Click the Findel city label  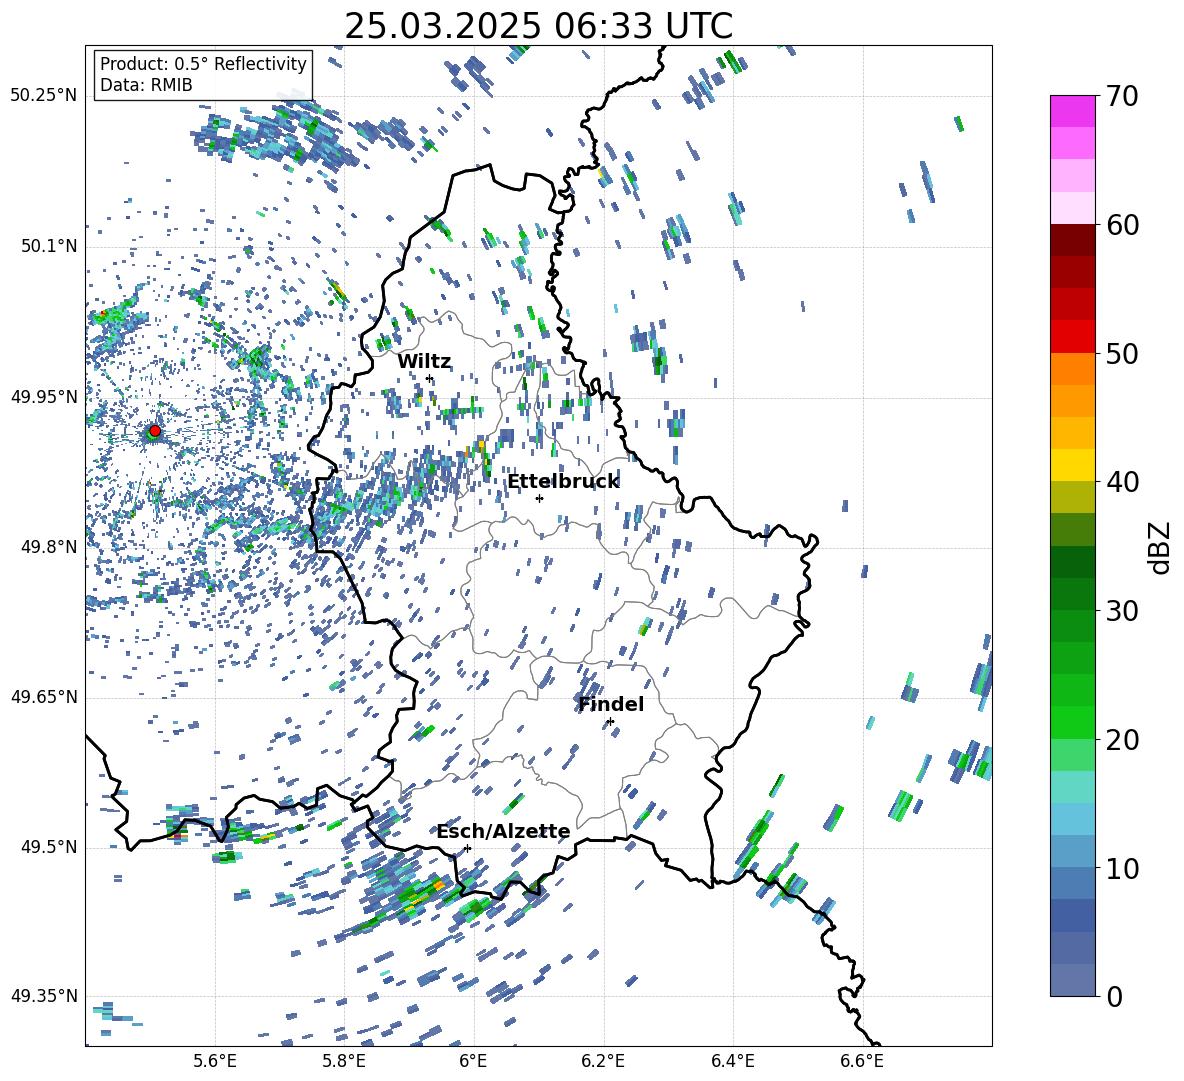coord(611,704)
